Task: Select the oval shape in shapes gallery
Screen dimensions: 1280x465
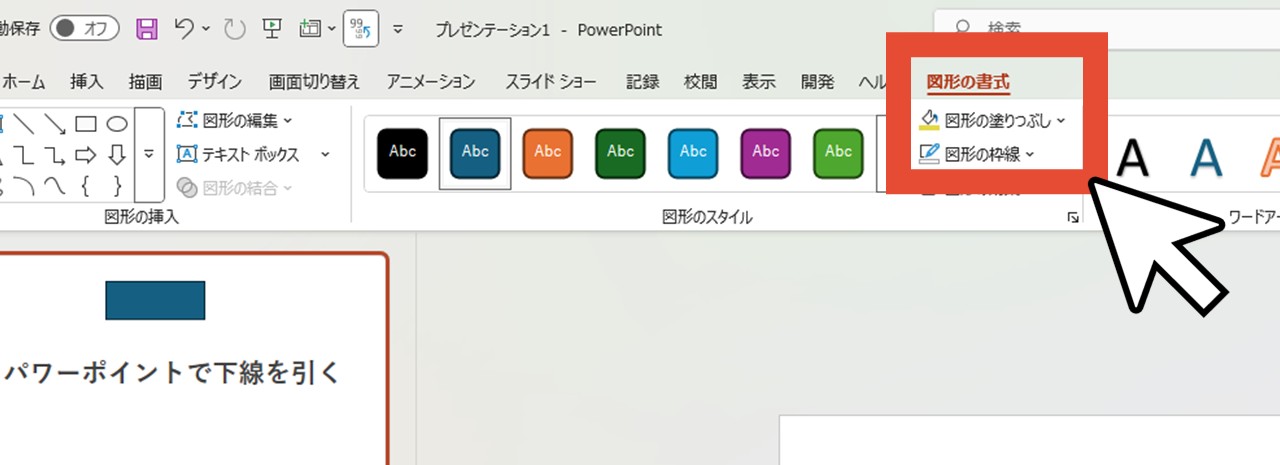Action: [117, 124]
